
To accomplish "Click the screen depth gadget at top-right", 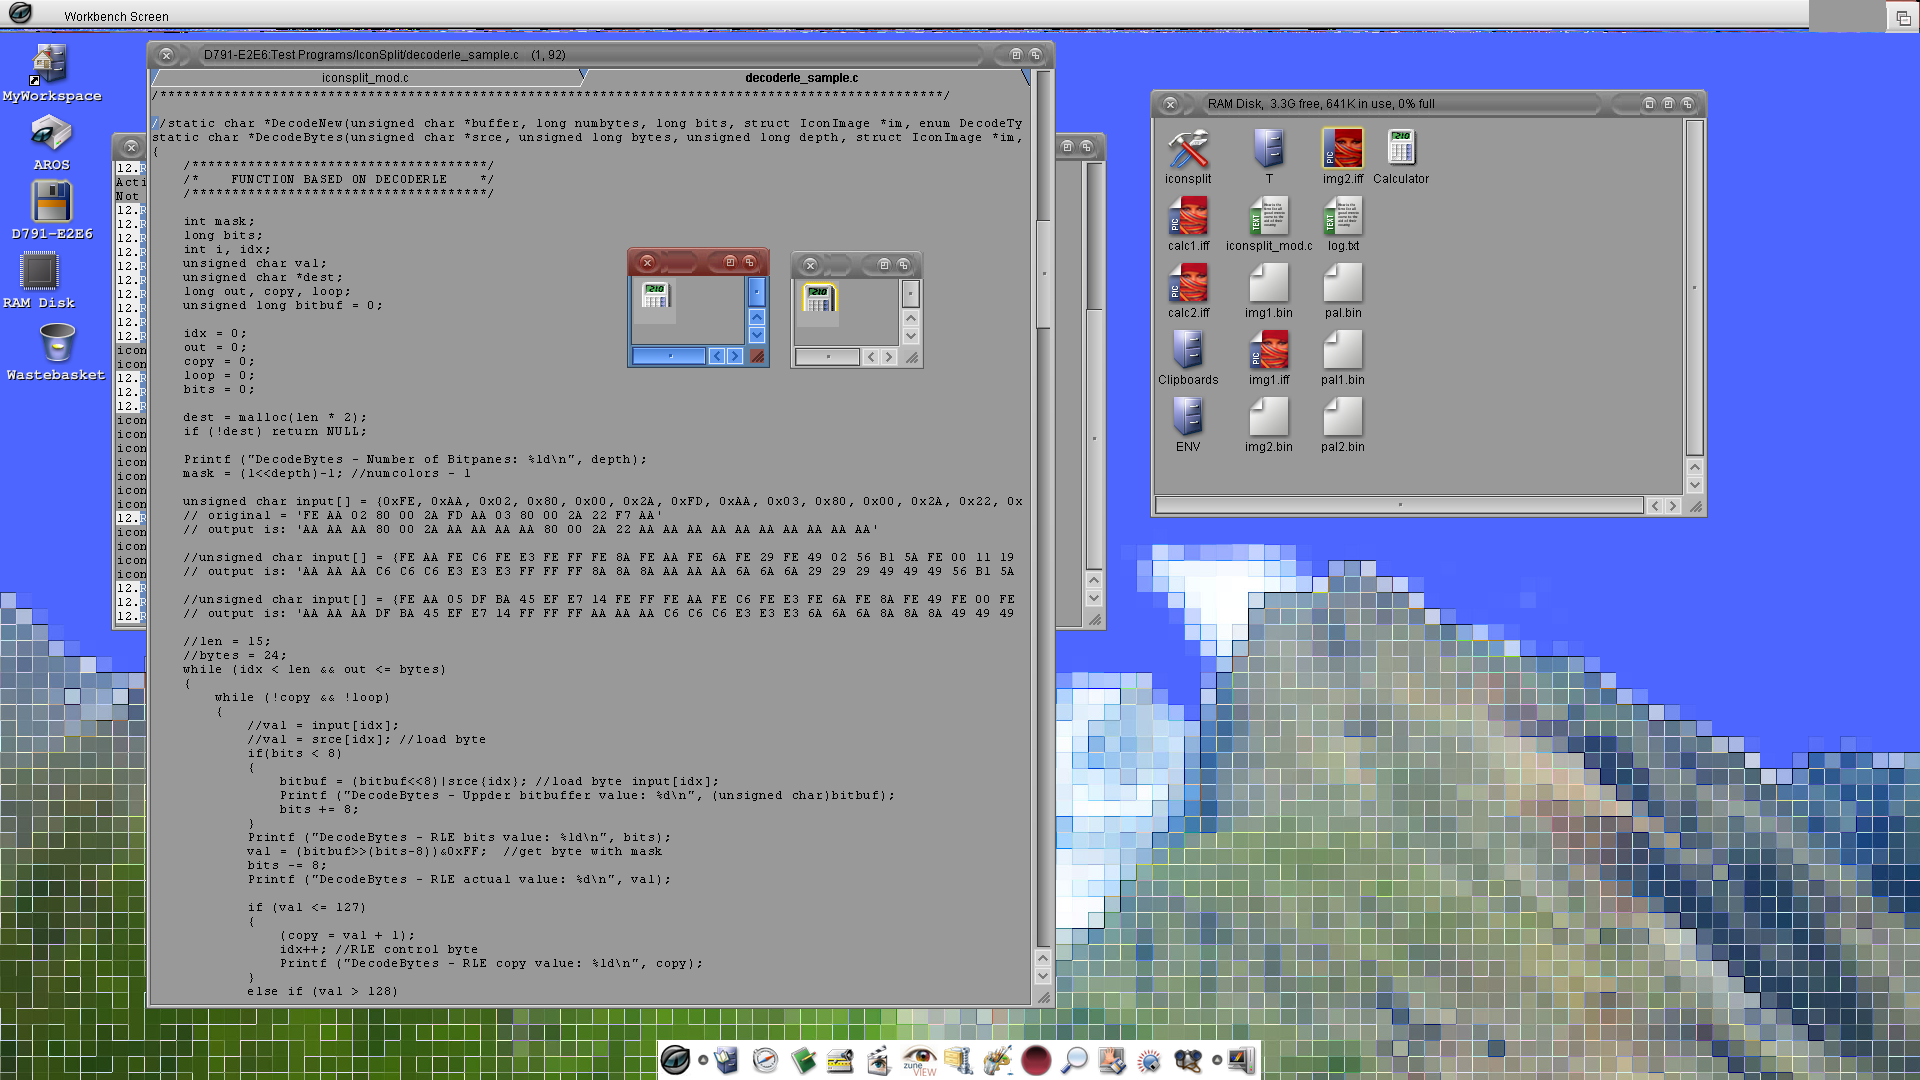I will pyautogui.click(x=1902, y=17).
